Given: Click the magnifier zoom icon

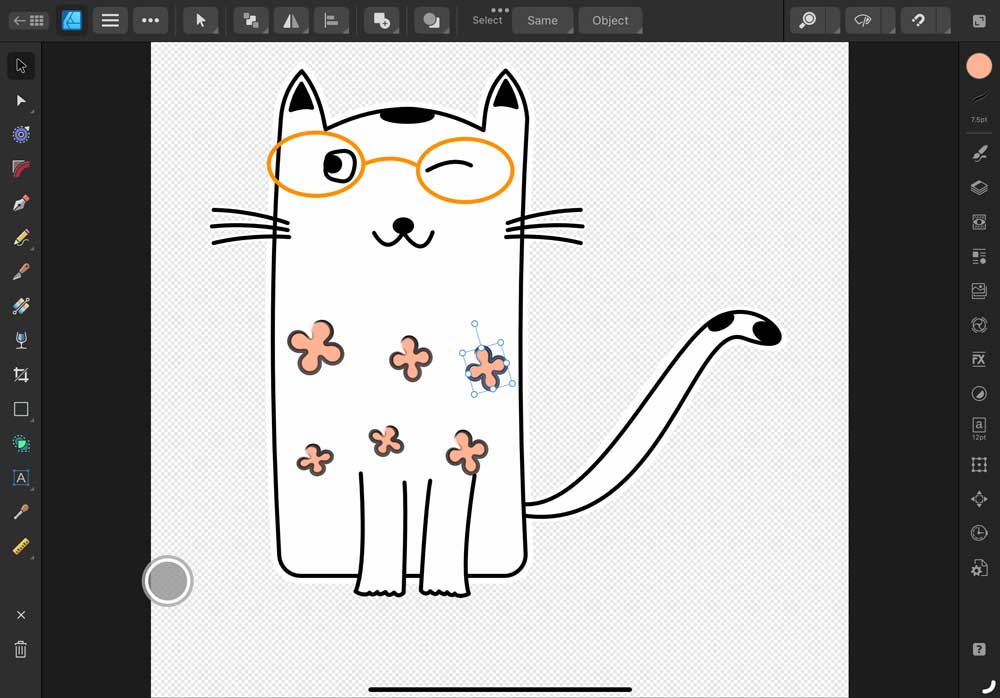Looking at the screenshot, I should pyautogui.click(x=808, y=20).
